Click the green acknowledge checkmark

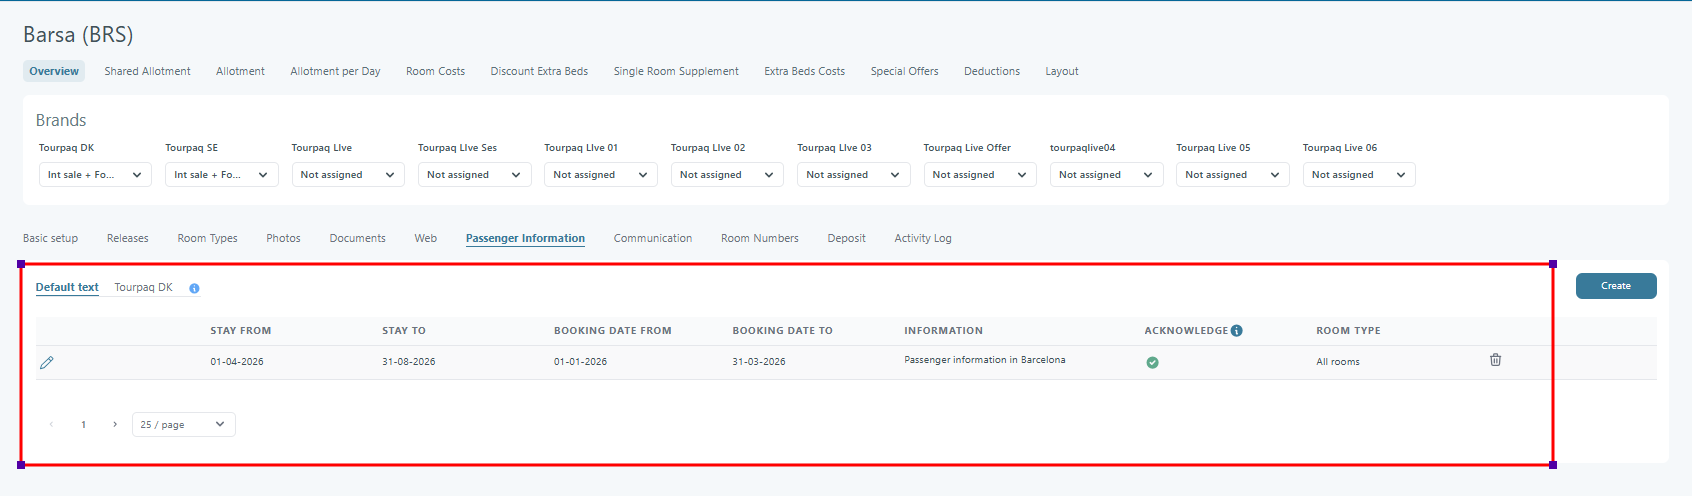(1152, 363)
